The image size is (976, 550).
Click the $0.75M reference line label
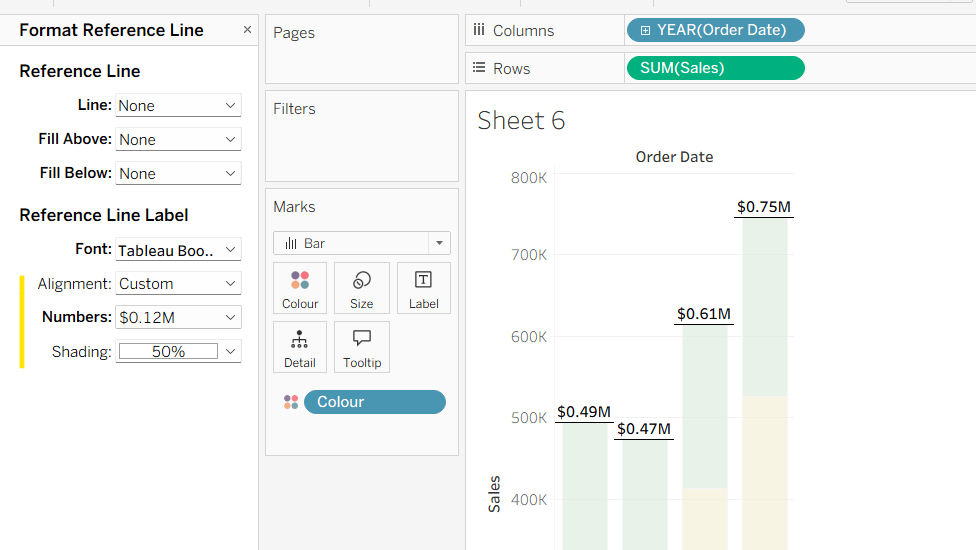764,208
